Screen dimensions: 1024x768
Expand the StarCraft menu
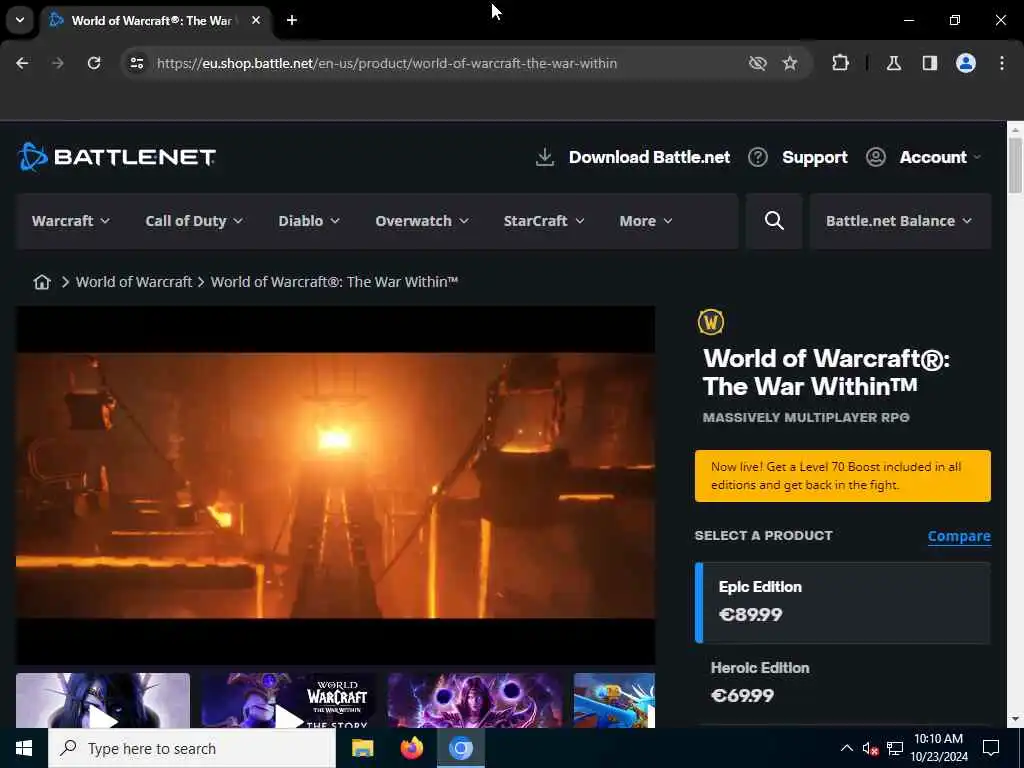(x=543, y=221)
